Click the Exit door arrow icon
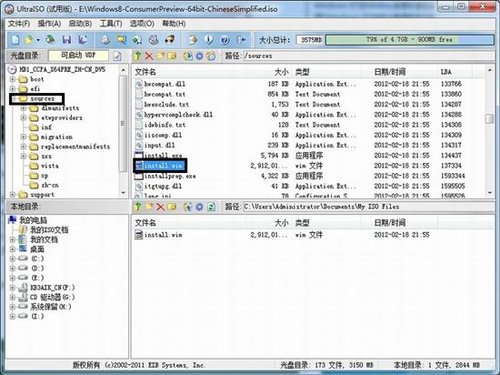500x375 pixels. (x=241, y=40)
